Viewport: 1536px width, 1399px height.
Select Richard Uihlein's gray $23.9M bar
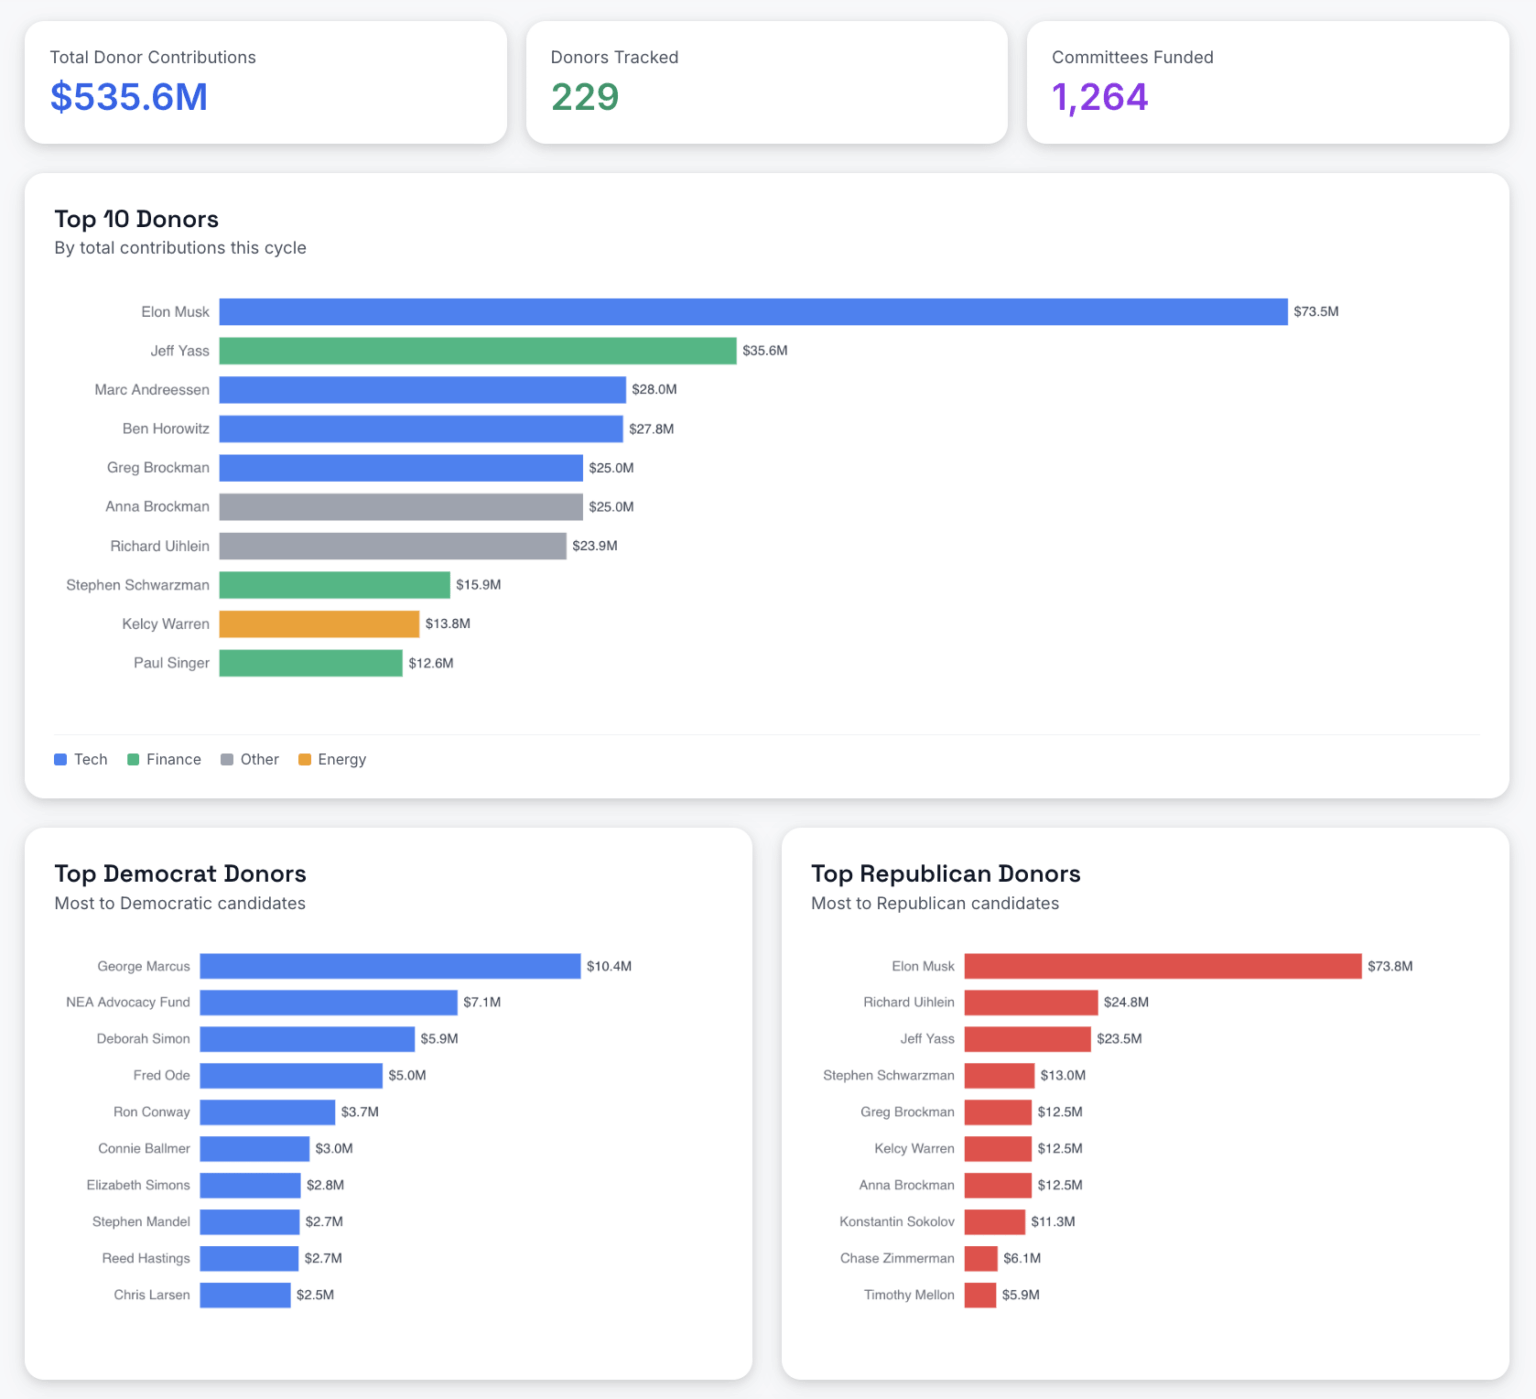(x=392, y=546)
